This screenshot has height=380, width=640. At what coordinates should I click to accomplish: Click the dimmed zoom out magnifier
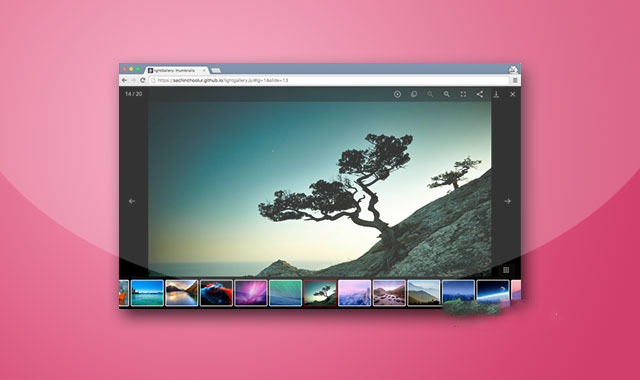click(x=430, y=94)
